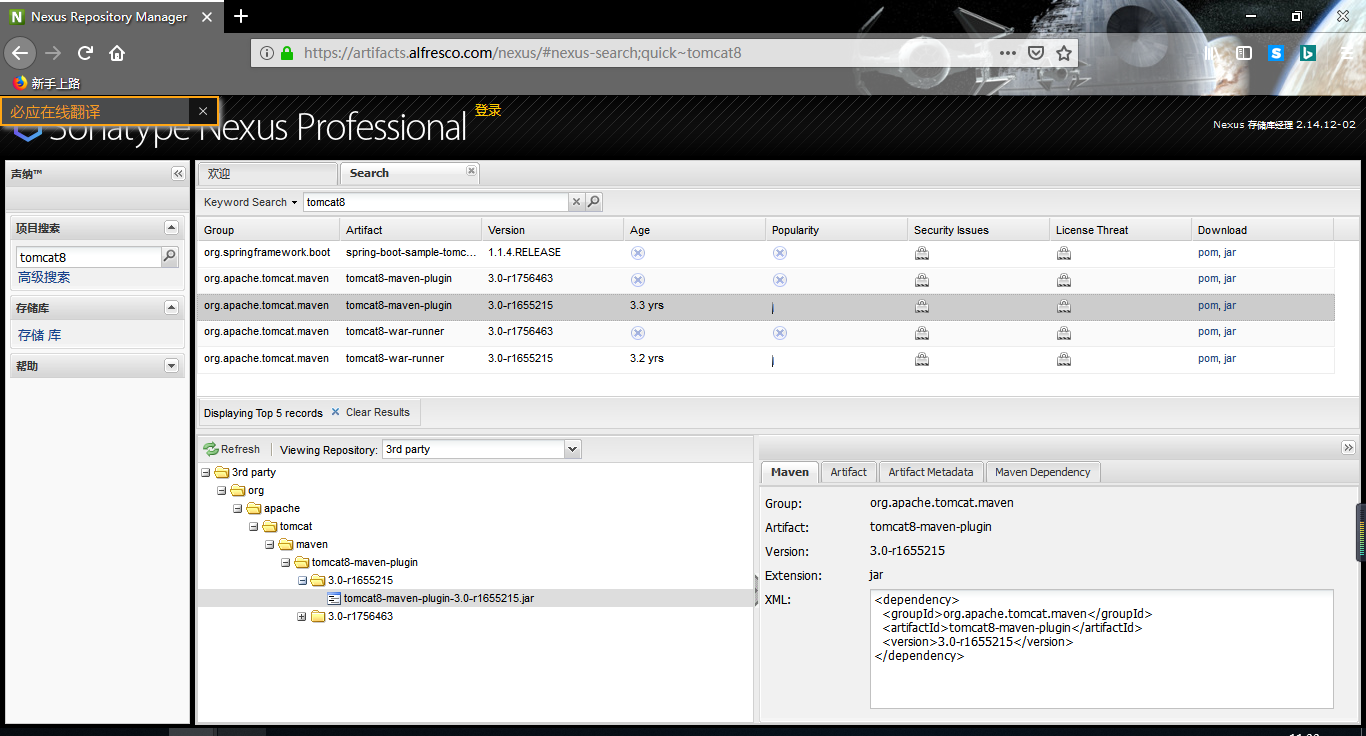Viewport: 1366px width, 736px height.
Task: Open the Maven Dependency tab
Action: [1043, 472]
